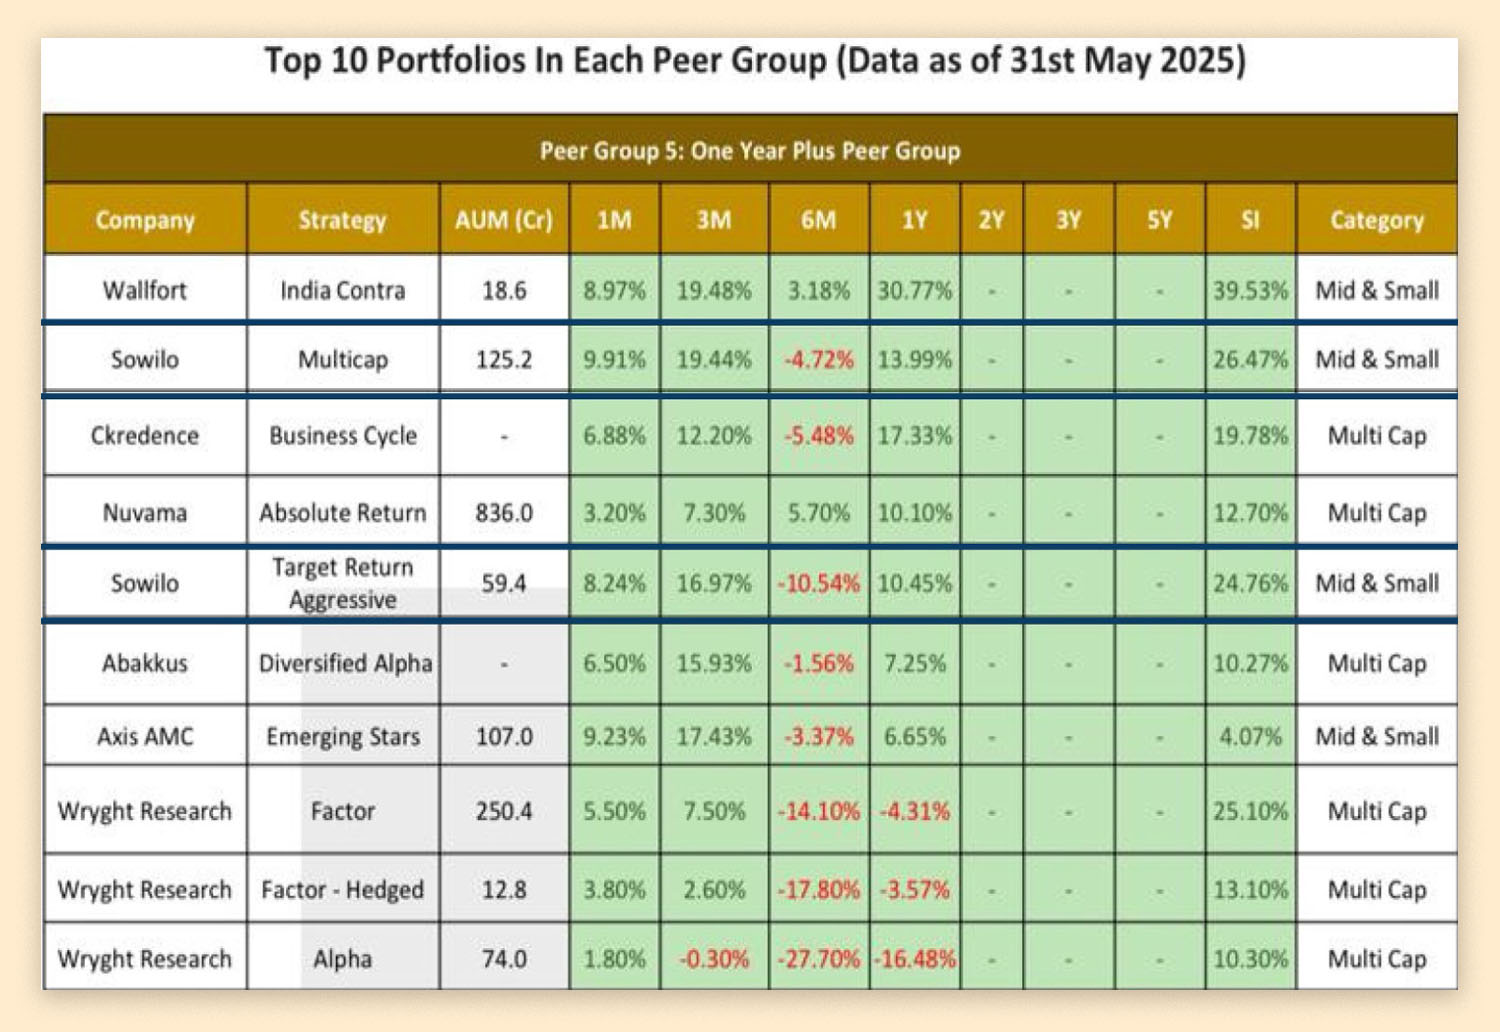Screen dimensions: 1500x1032
Task: Select the Ckredence company cell
Action: coord(145,436)
